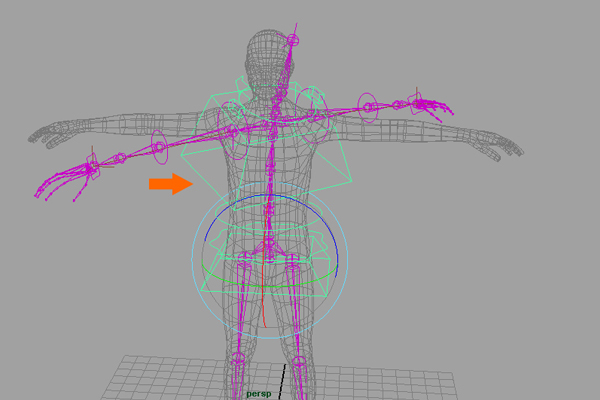Screen dimensions: 600x400
Task: Select magenta elbow circle on raised arm
Action: 367,108
